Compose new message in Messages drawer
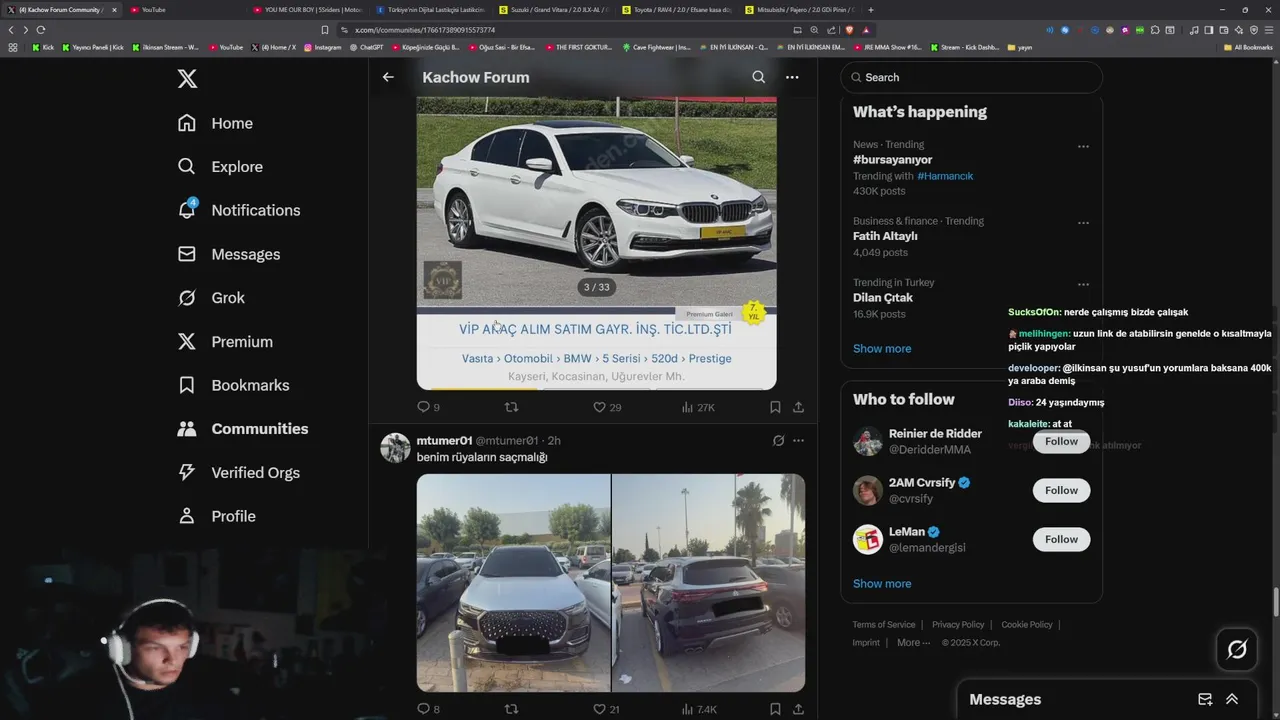The height and width of the screenshot is (720, 1280). (1205, 699)
